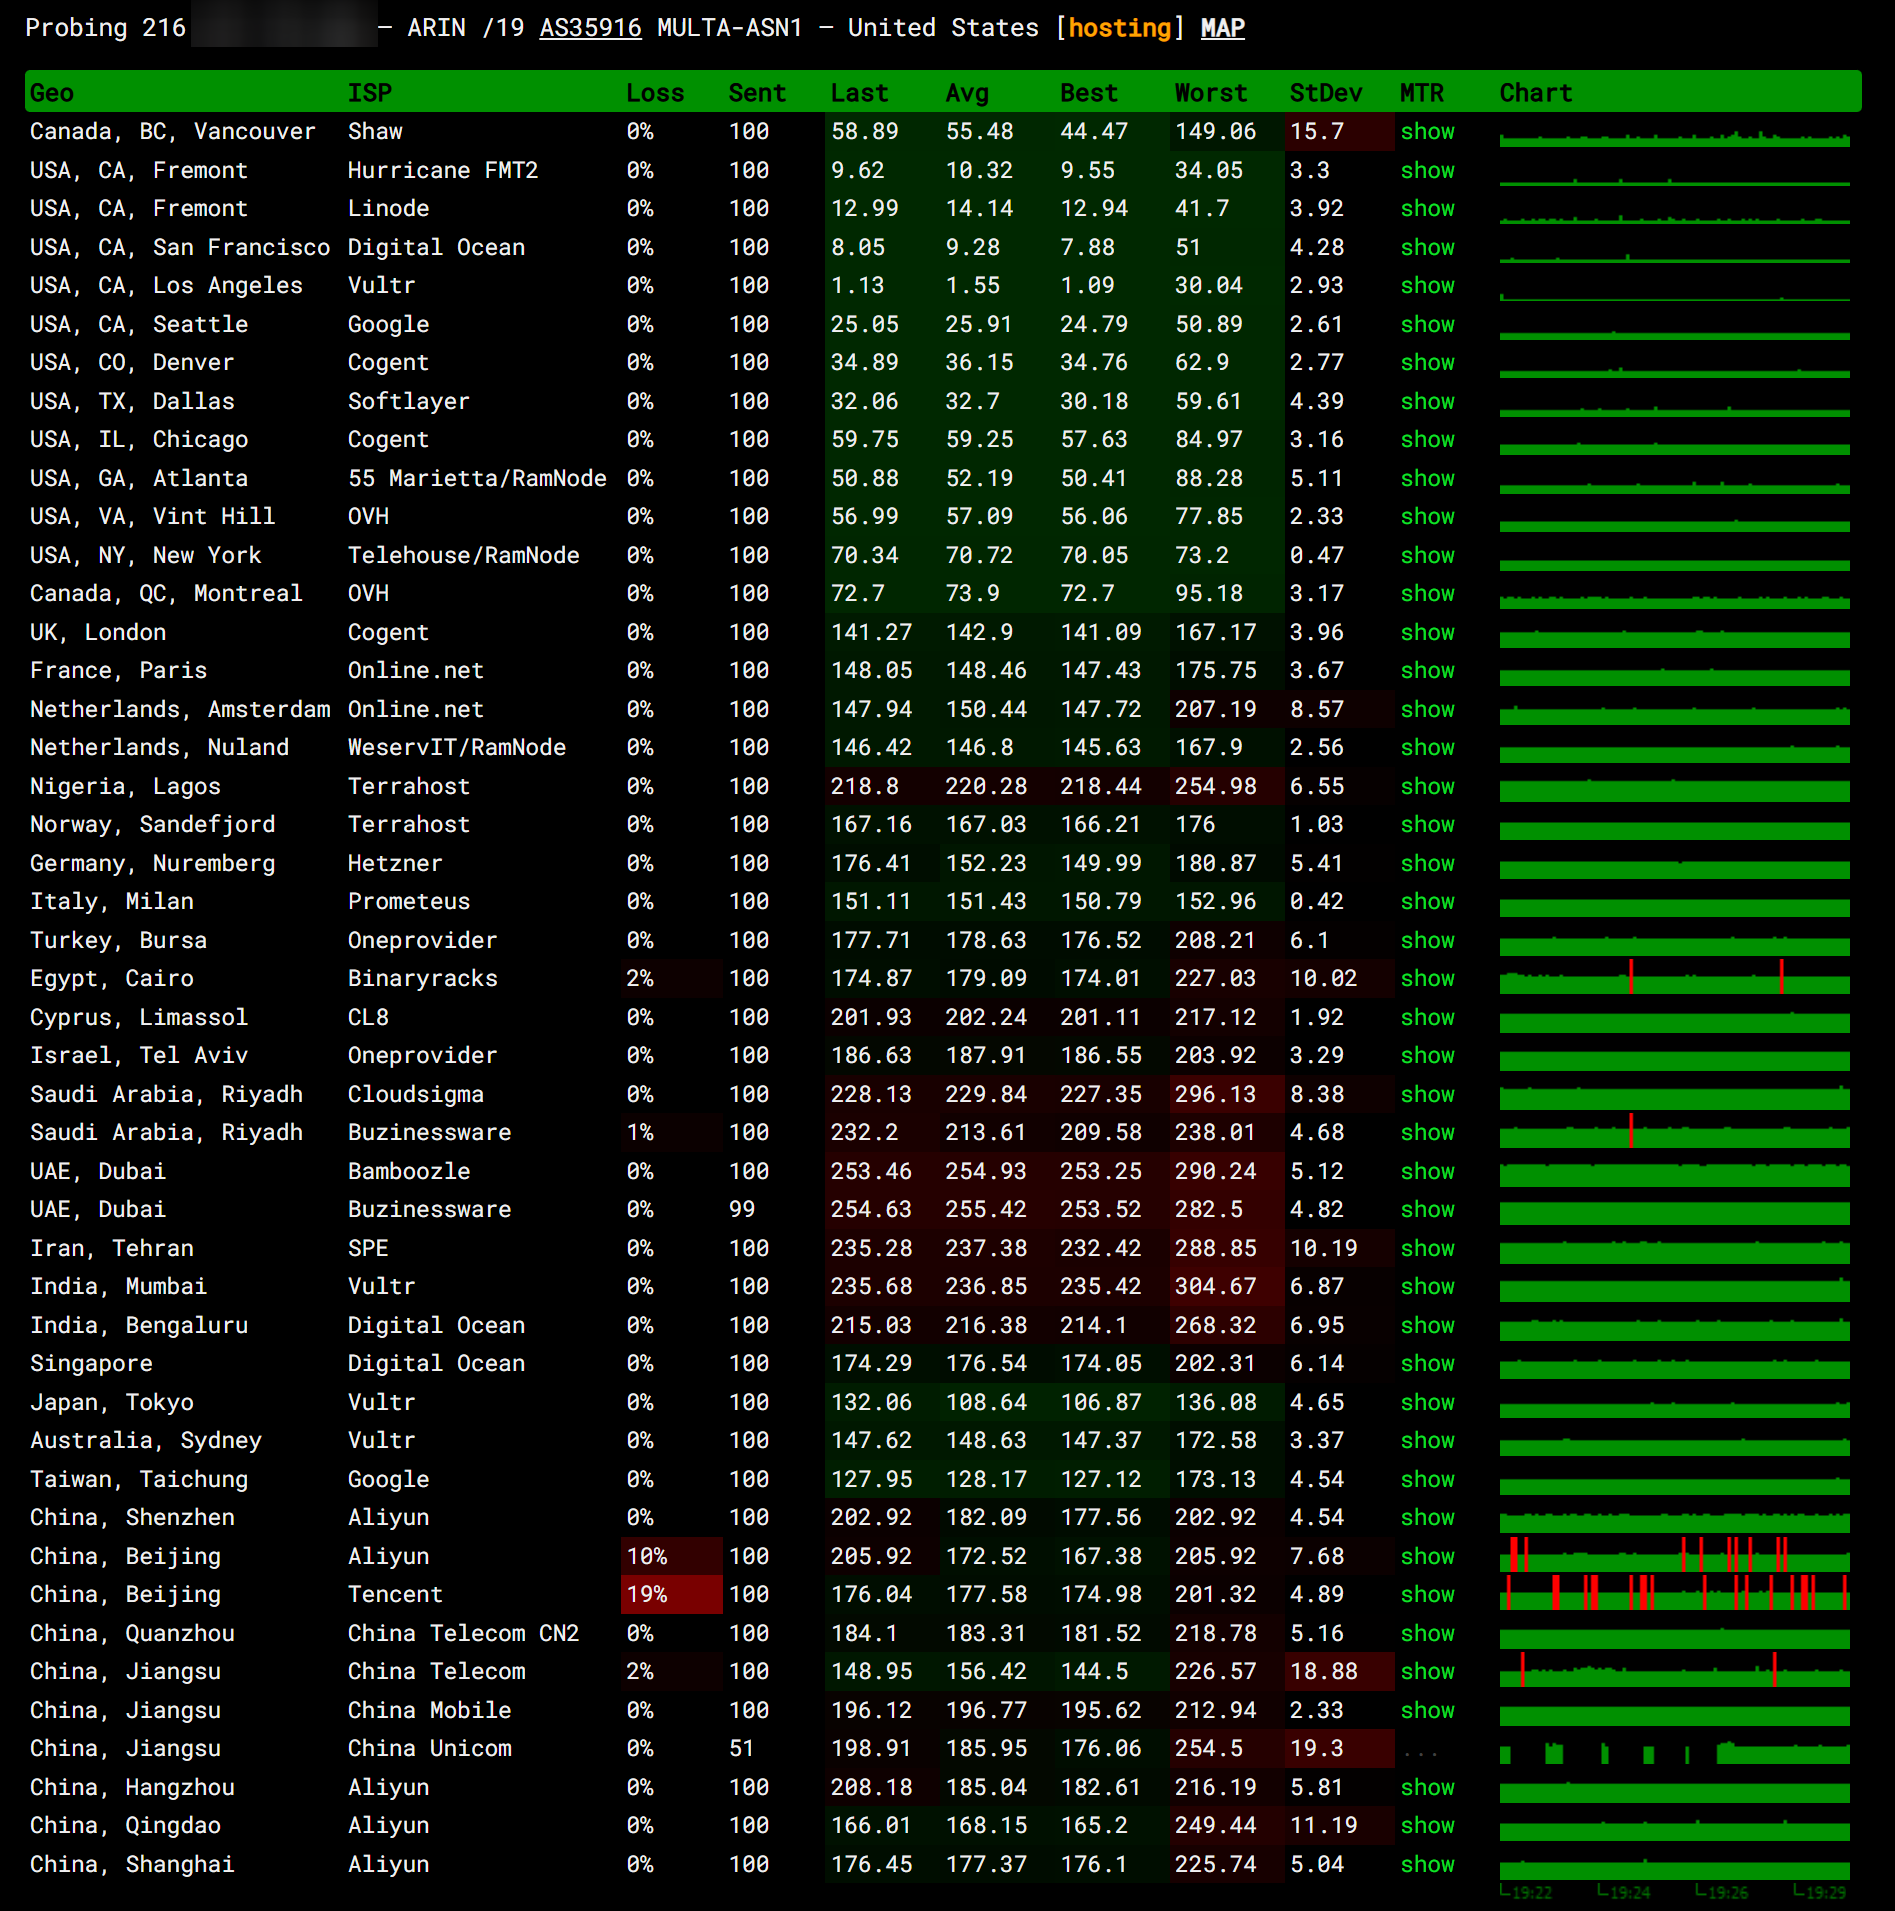
Task: Show MTR for Denver Cogent row
Action: point(1427,363)
